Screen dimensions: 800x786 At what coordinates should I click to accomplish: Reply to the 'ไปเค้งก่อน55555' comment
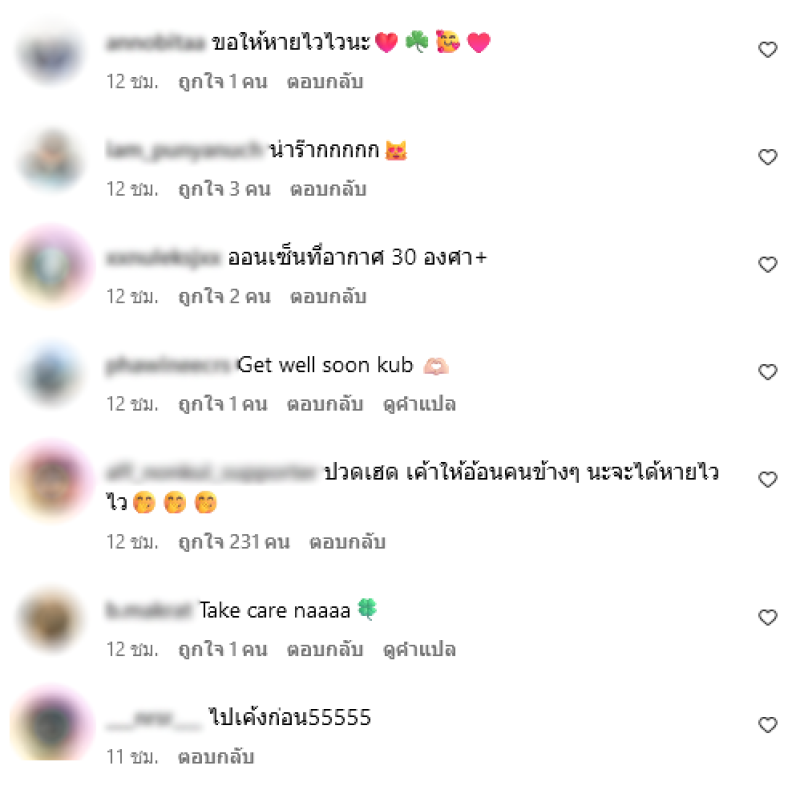pyautogui.click(x=216, y=756)
